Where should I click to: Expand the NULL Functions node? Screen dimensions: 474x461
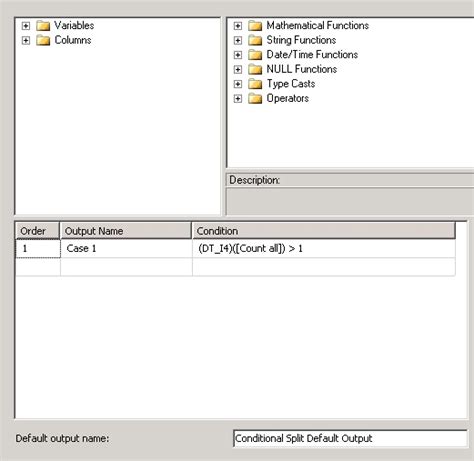point(238,69)
